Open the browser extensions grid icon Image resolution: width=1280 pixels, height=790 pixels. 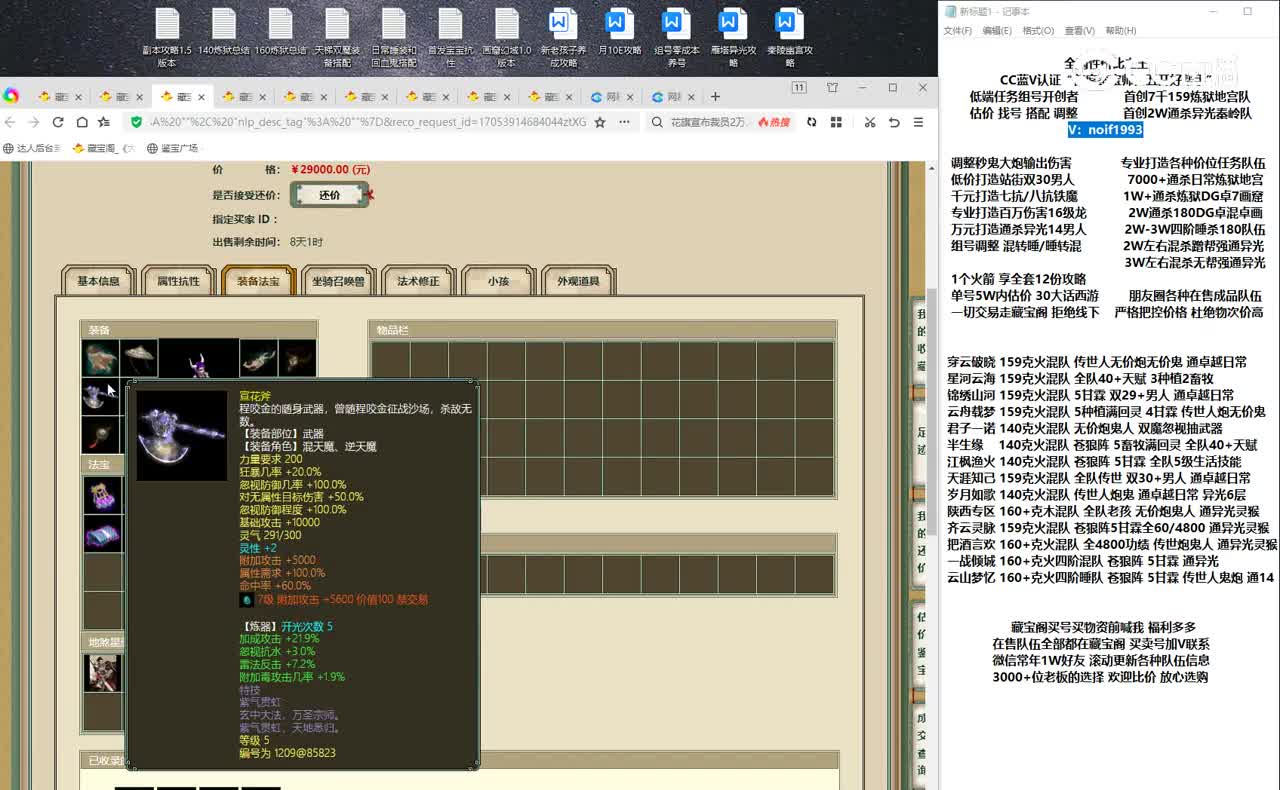[x=835, y=122]
